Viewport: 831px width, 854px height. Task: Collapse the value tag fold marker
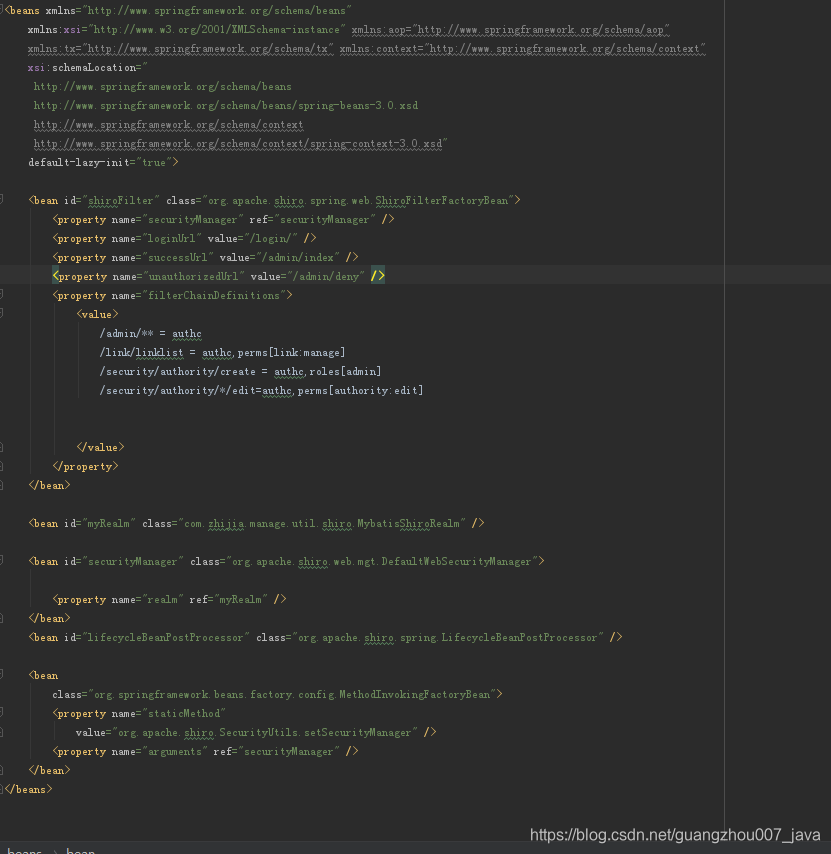(x=2, y=314)
